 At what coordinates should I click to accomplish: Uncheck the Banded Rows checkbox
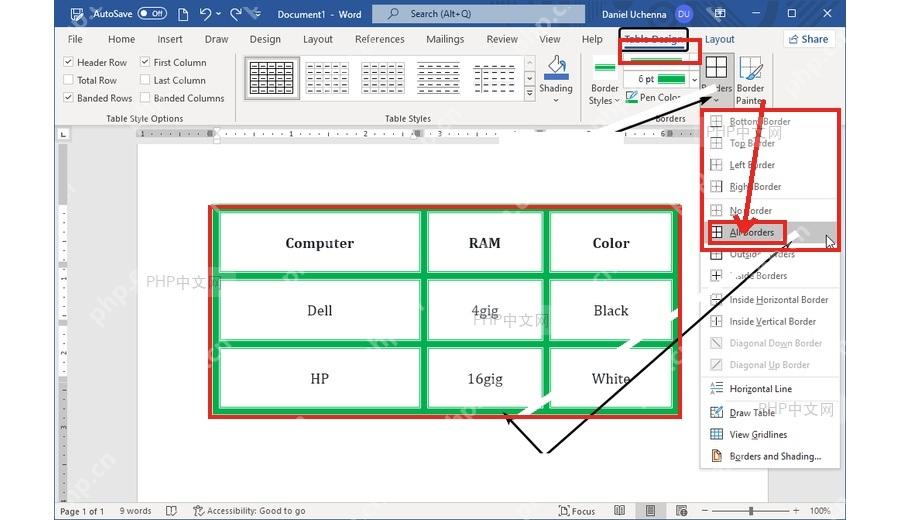68,98
